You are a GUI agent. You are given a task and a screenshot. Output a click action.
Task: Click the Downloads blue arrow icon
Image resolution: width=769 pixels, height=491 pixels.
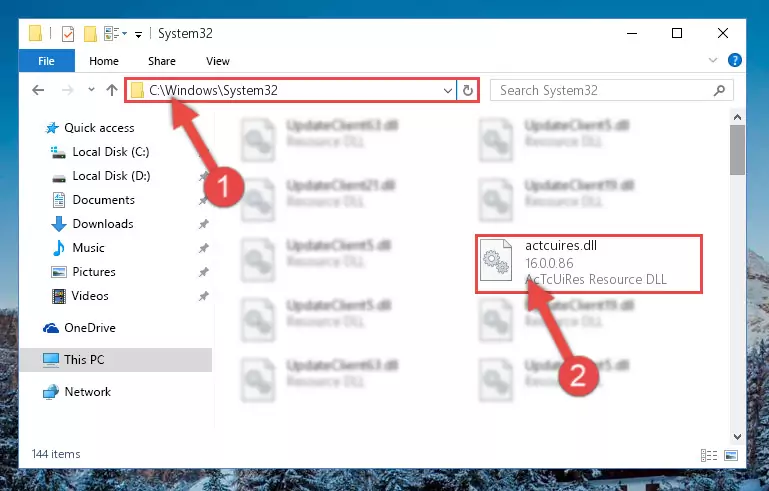point(59,224)
